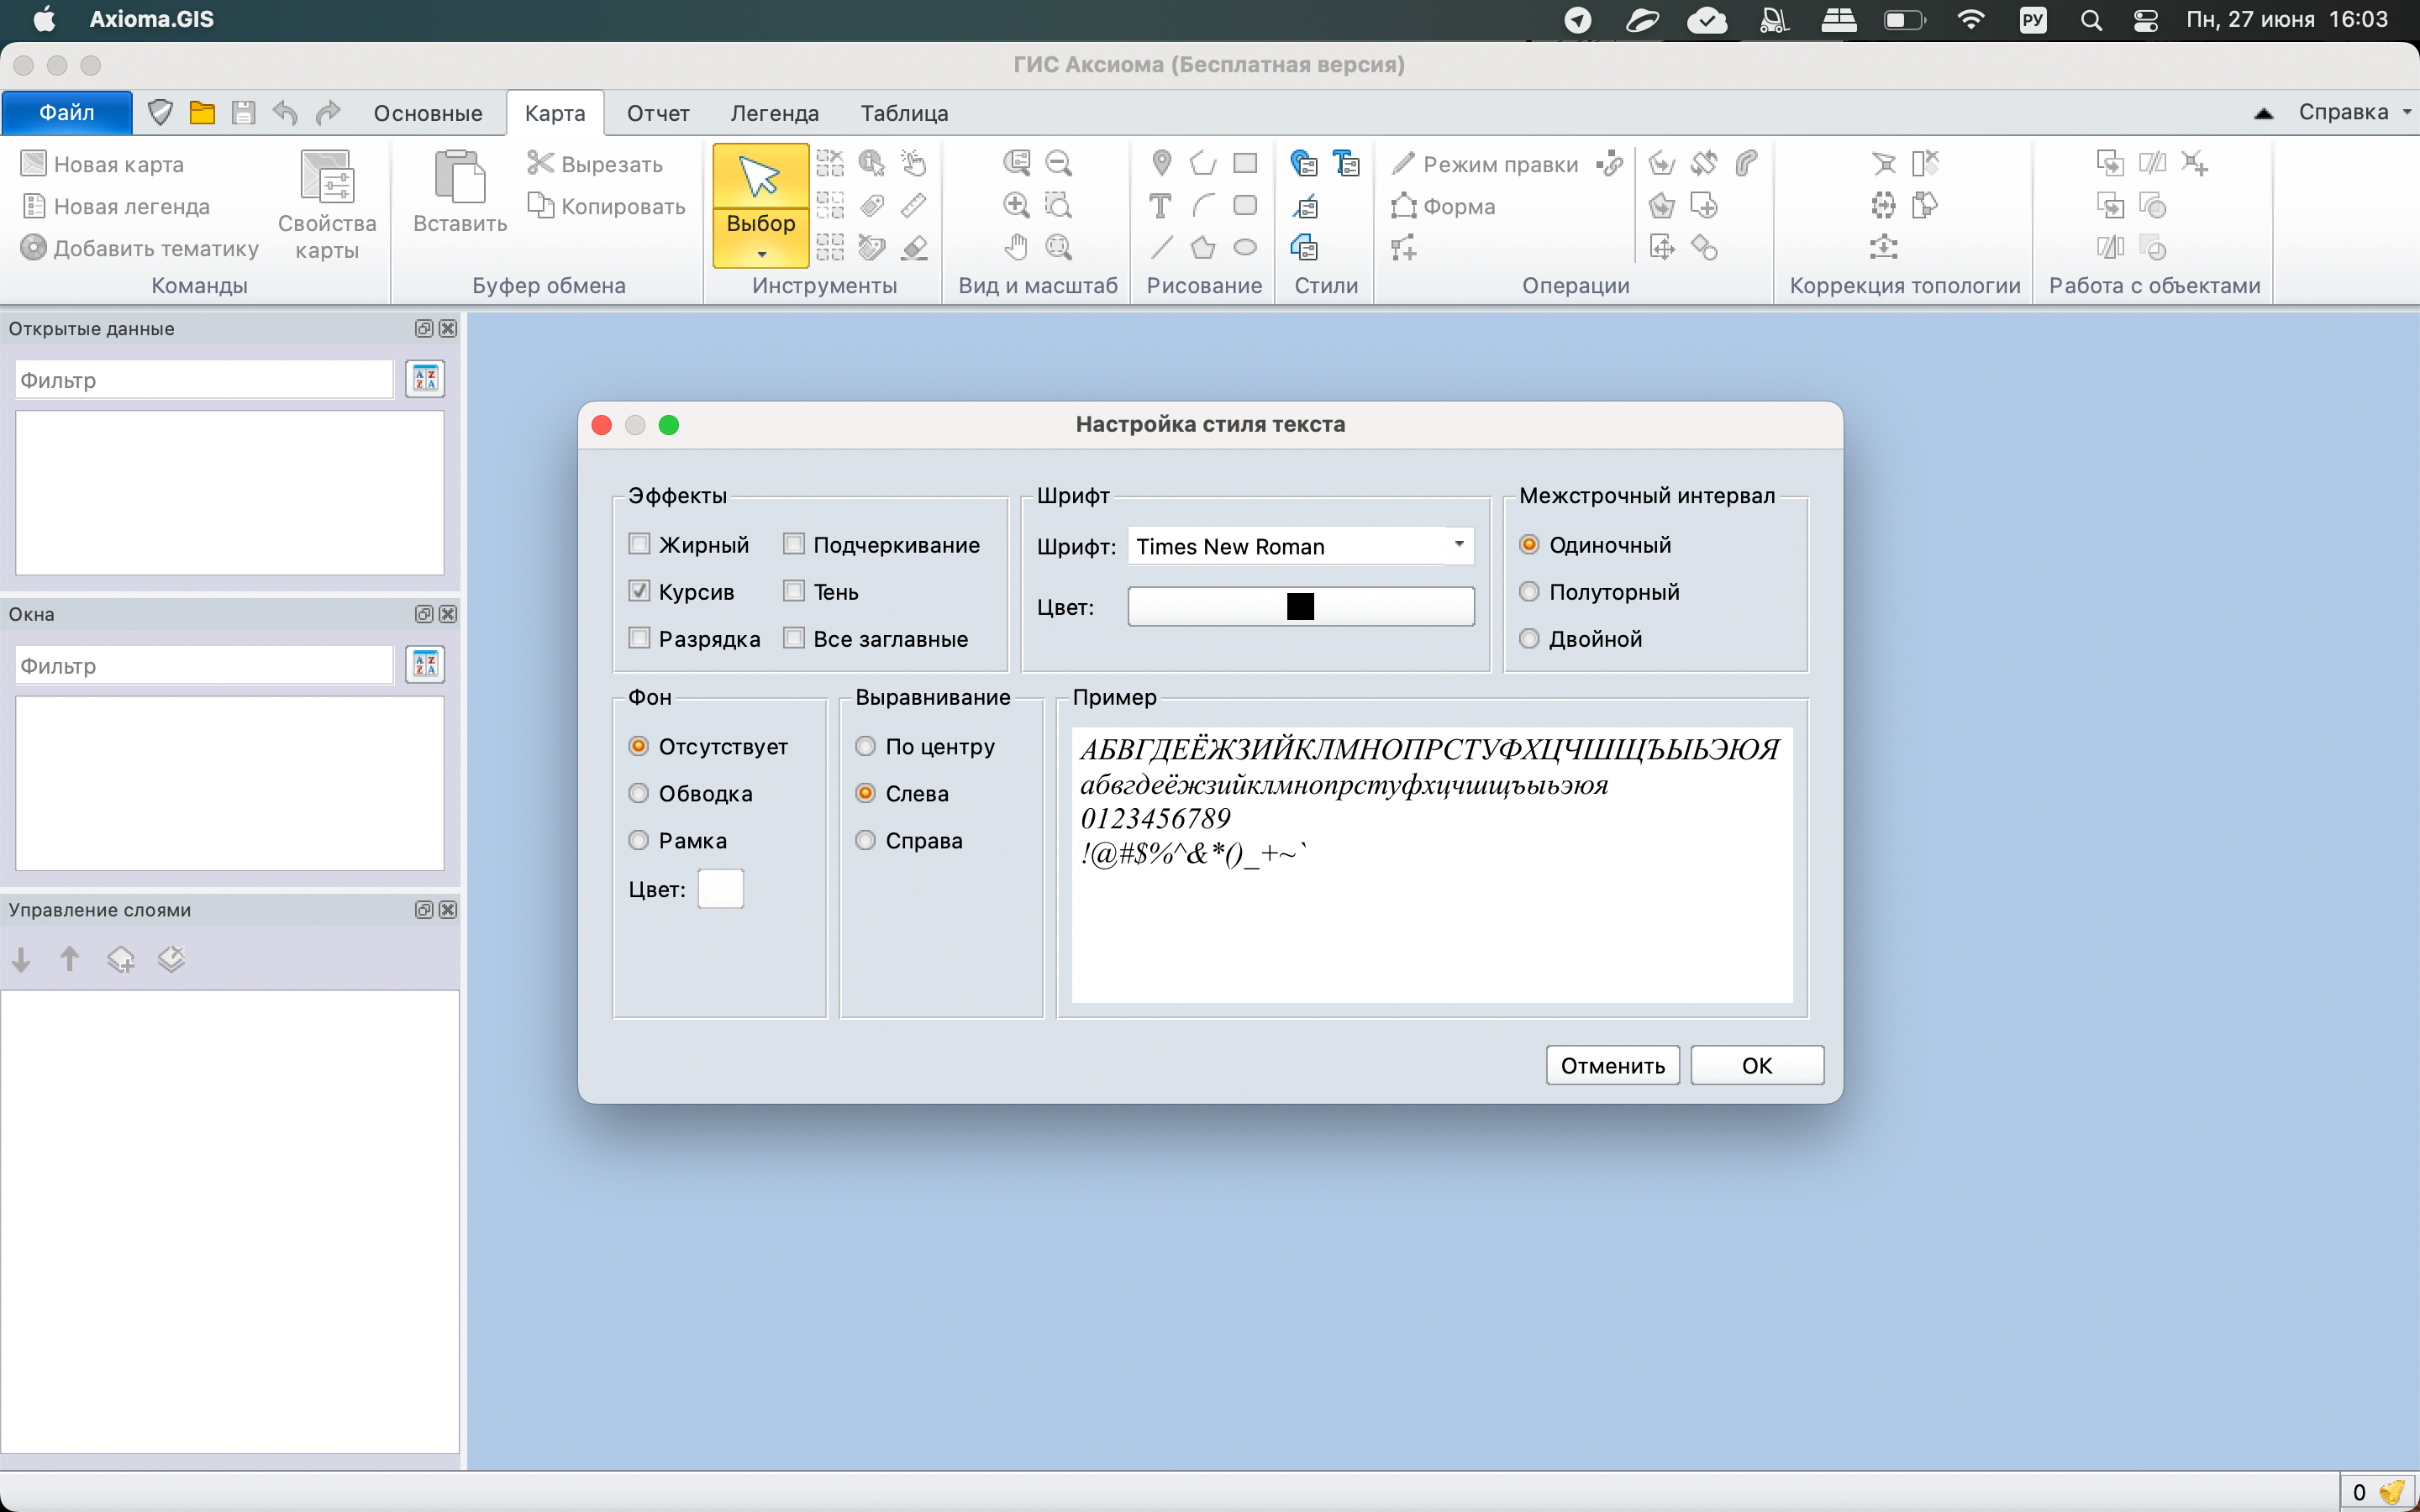Expand the Выбор tool dropdown arrow
The image size is (2420, 1512).
(x=761, y=255)
